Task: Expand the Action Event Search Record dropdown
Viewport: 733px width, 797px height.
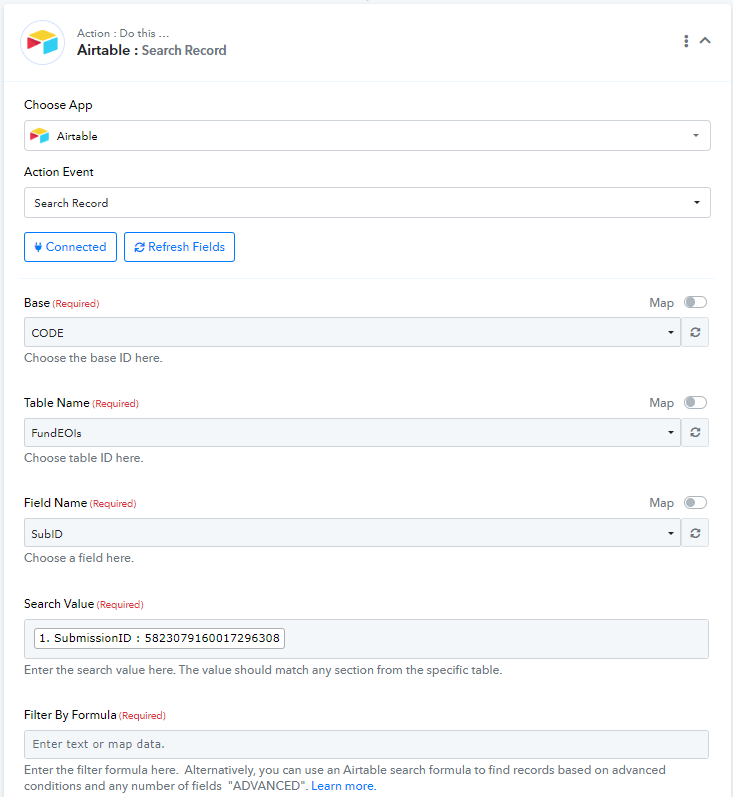Action: point(367,203)
